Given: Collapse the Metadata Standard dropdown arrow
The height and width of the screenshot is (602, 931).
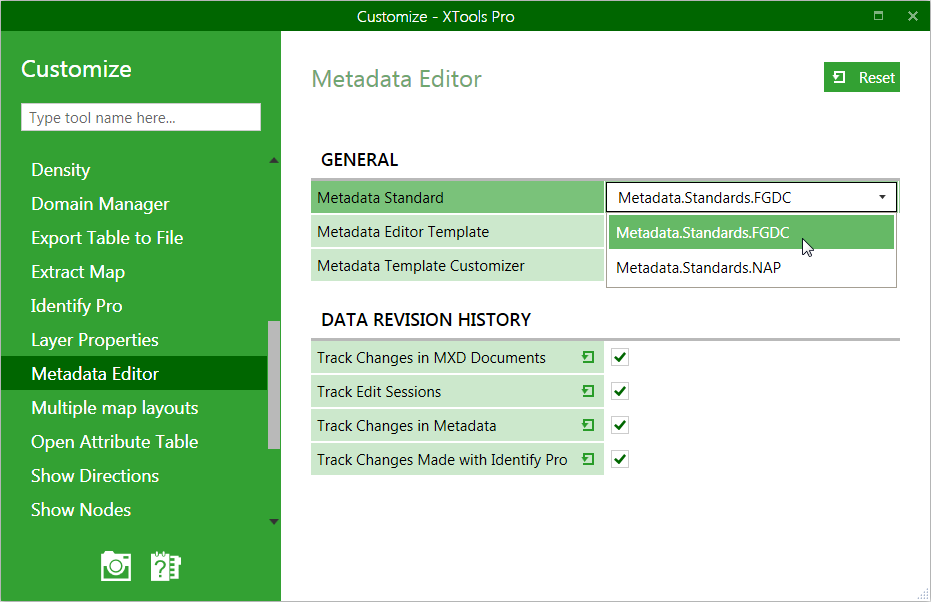Looking at the screenshot, I should pos(882,197).
